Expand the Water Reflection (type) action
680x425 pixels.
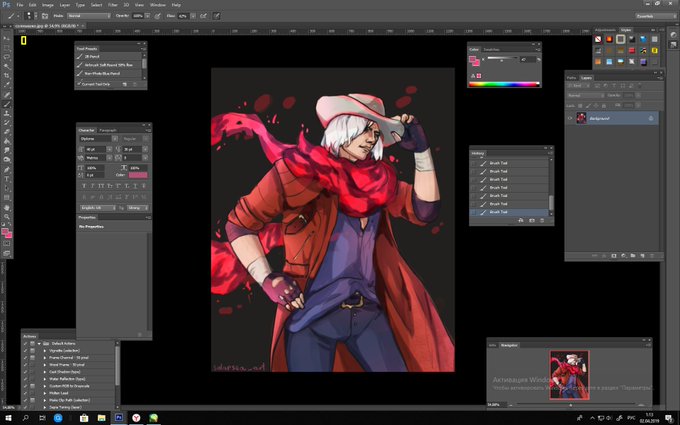coord(45,379)
